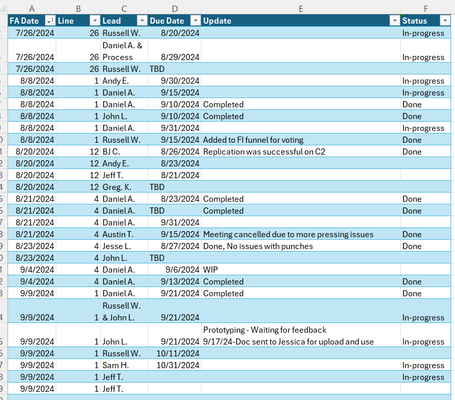Select line cell '12' for Greg. K.
Viewport: 455px width, 400px height.
[x=78, y=187]
